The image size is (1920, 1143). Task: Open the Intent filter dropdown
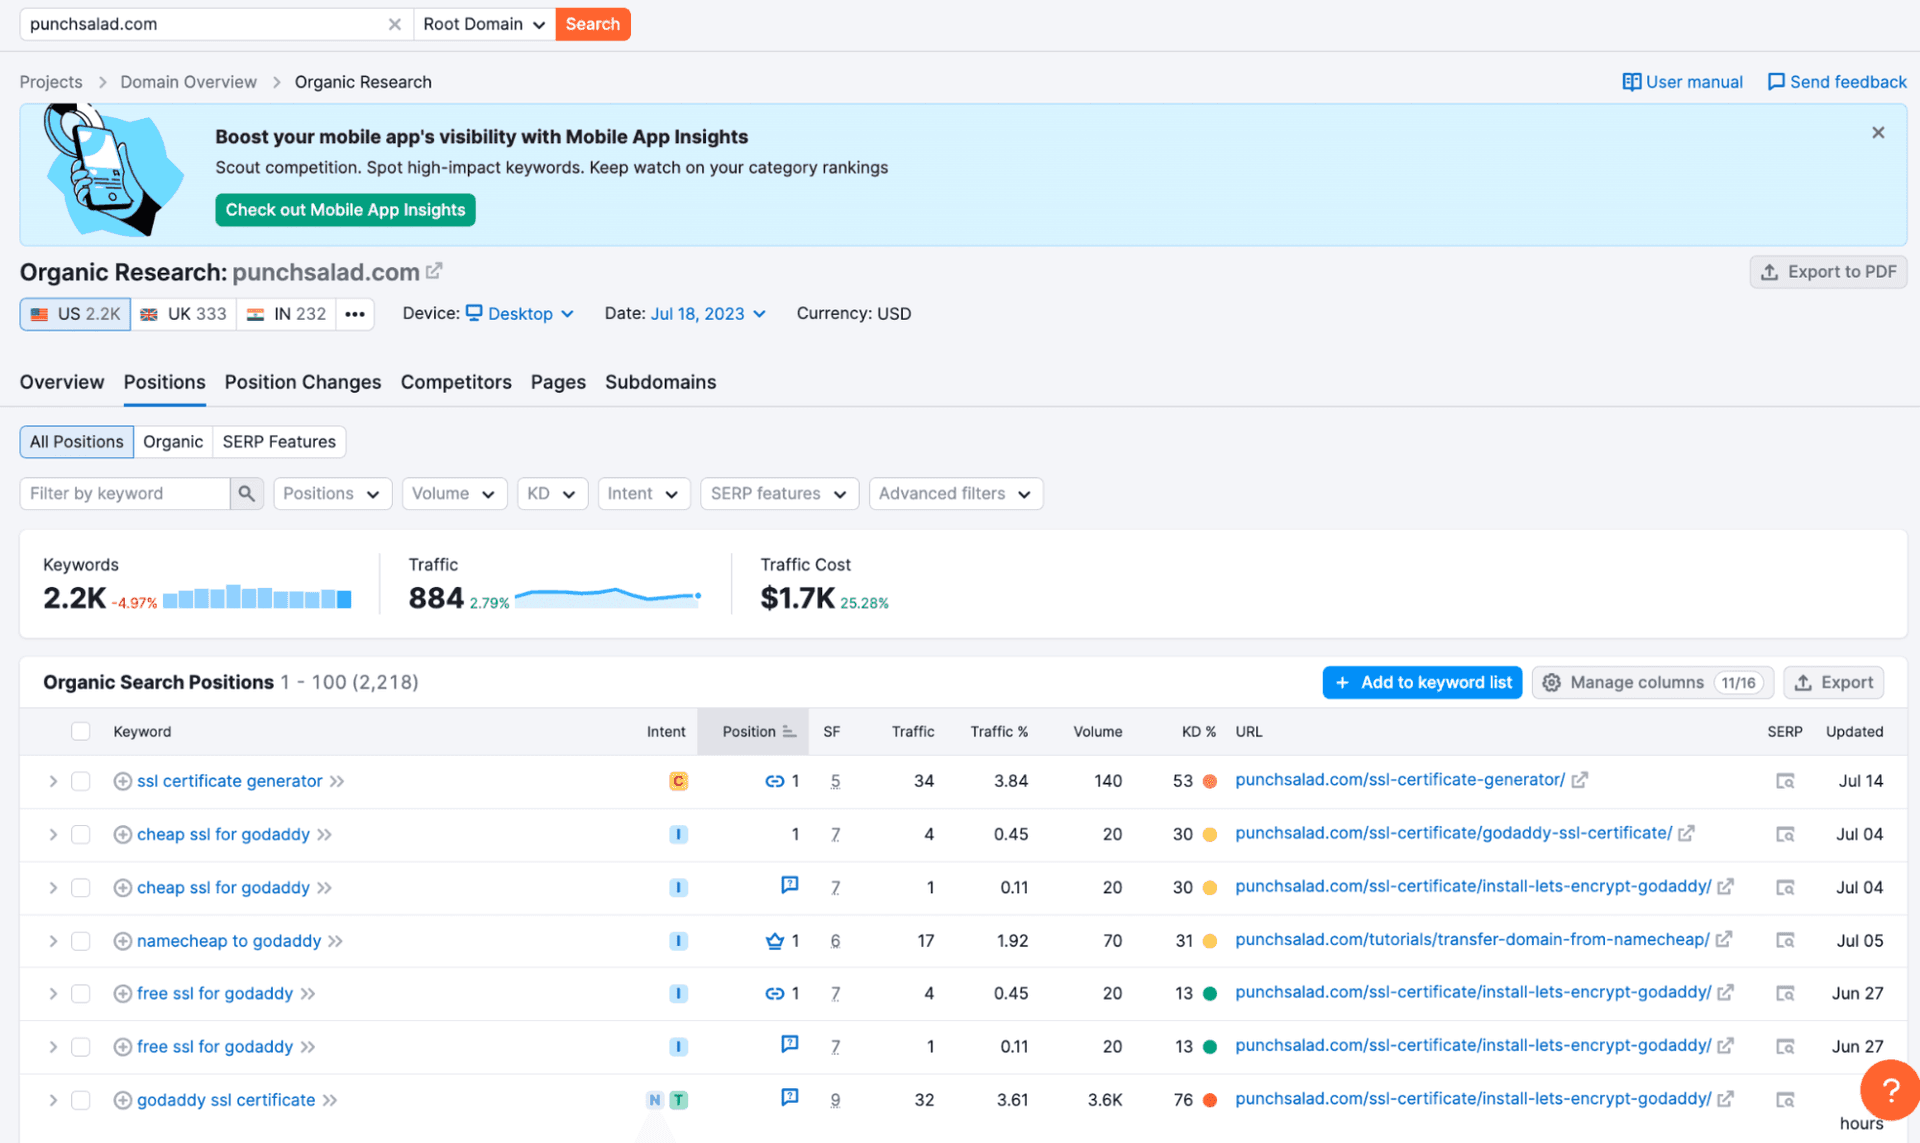coord(643,493)
